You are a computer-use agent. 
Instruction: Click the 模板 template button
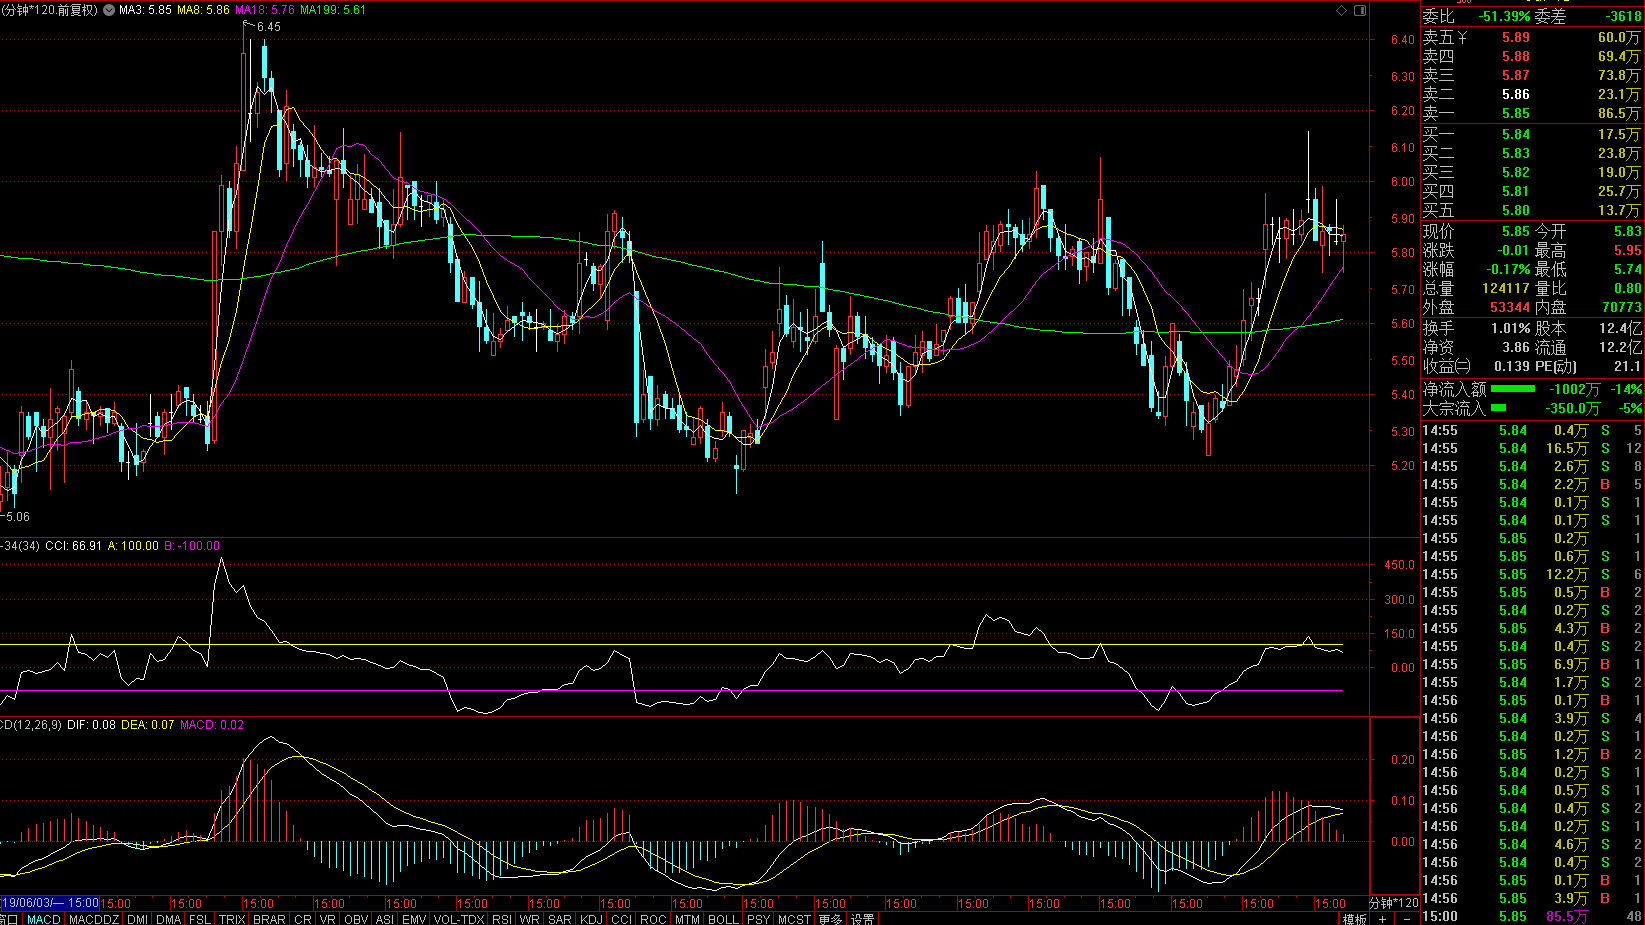click(x=1354, y=919)
